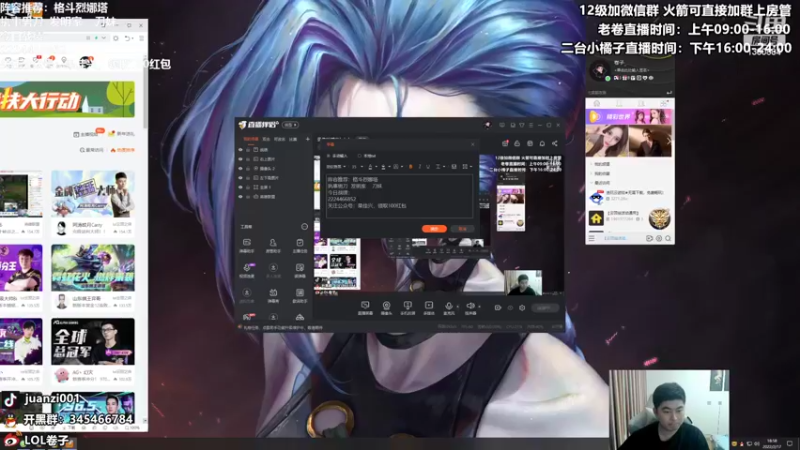Click search magnifier in right chat panel

668,238
